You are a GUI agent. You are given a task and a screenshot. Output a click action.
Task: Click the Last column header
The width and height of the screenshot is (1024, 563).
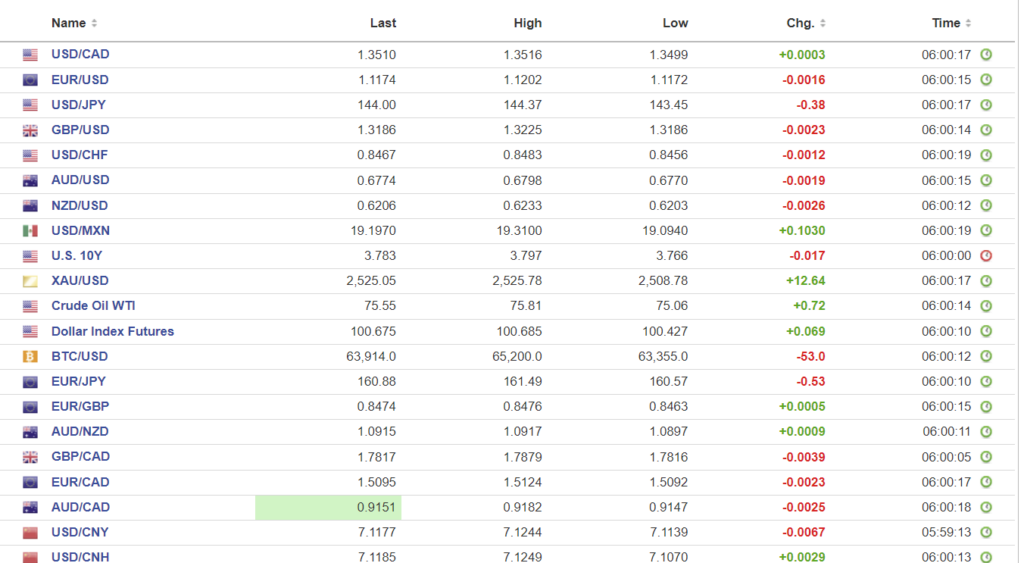382,23
